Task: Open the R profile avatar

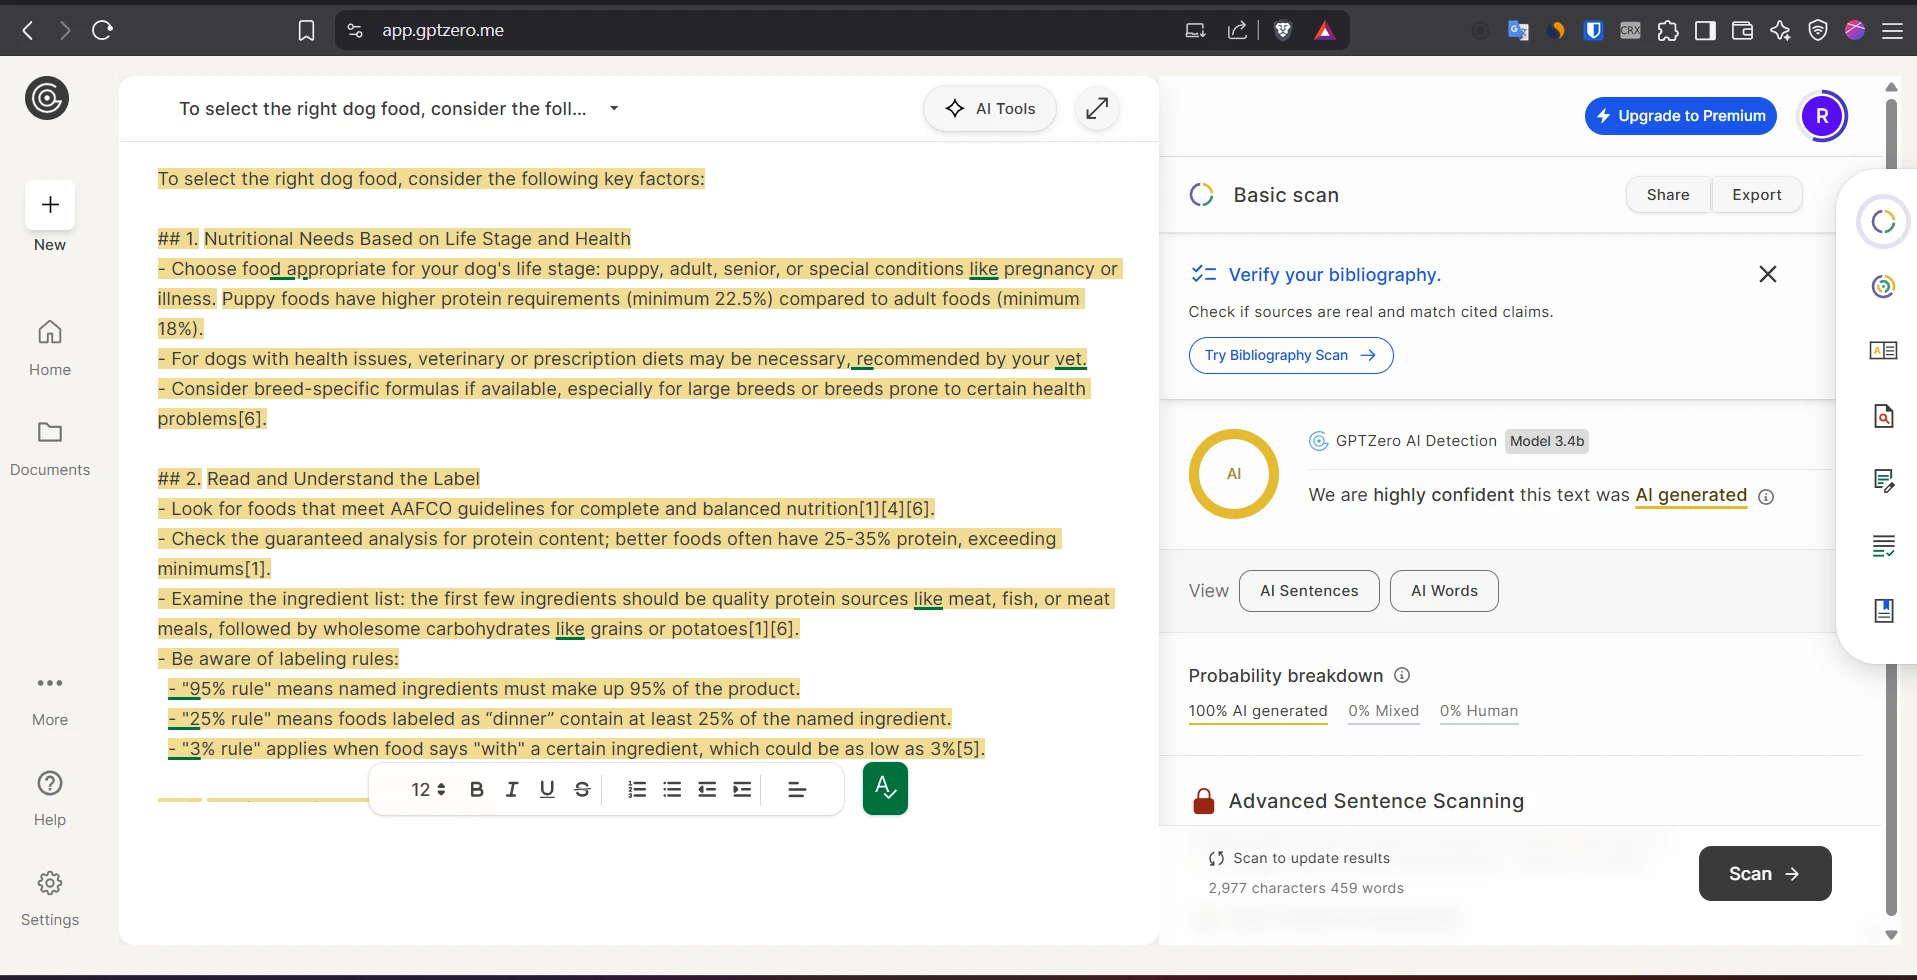Action: 1822,116
